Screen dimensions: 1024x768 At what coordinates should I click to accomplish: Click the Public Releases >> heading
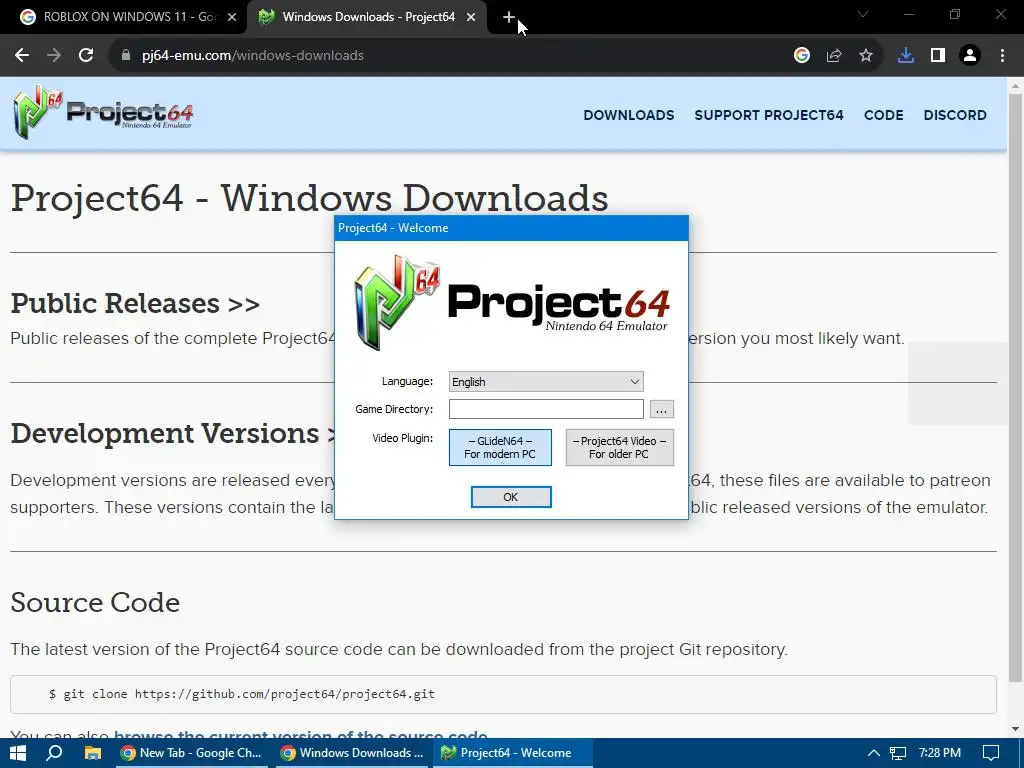tap(135, 303)
